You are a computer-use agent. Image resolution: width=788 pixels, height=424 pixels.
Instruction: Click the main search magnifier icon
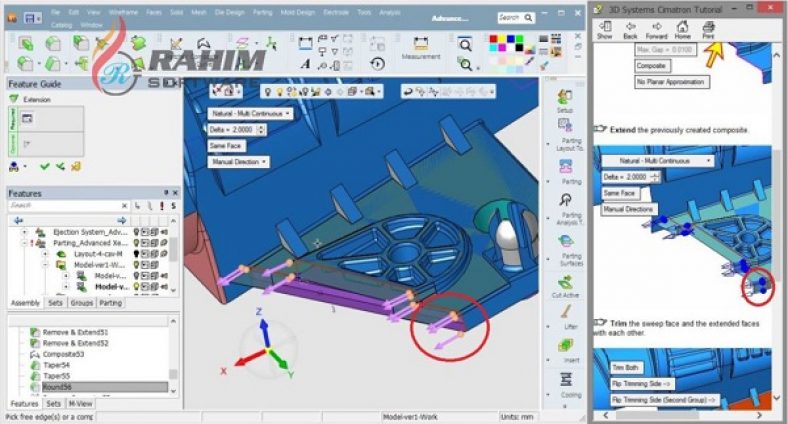(529, 18)
